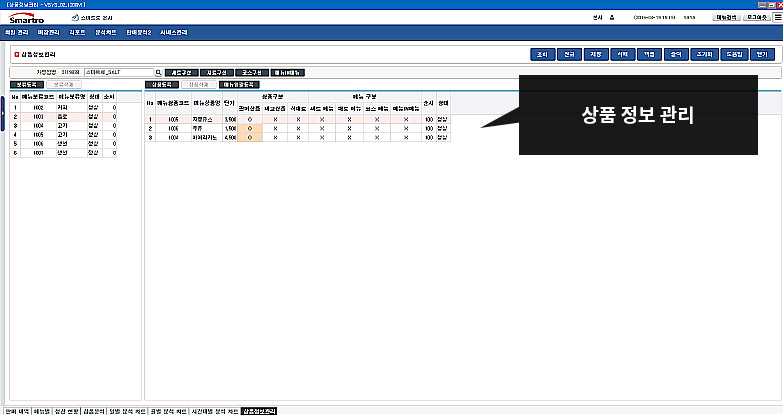The height and width of the screenshot is (415, 783).
Task: Select category row with code 1002
Action: click(x=63, y=107)
